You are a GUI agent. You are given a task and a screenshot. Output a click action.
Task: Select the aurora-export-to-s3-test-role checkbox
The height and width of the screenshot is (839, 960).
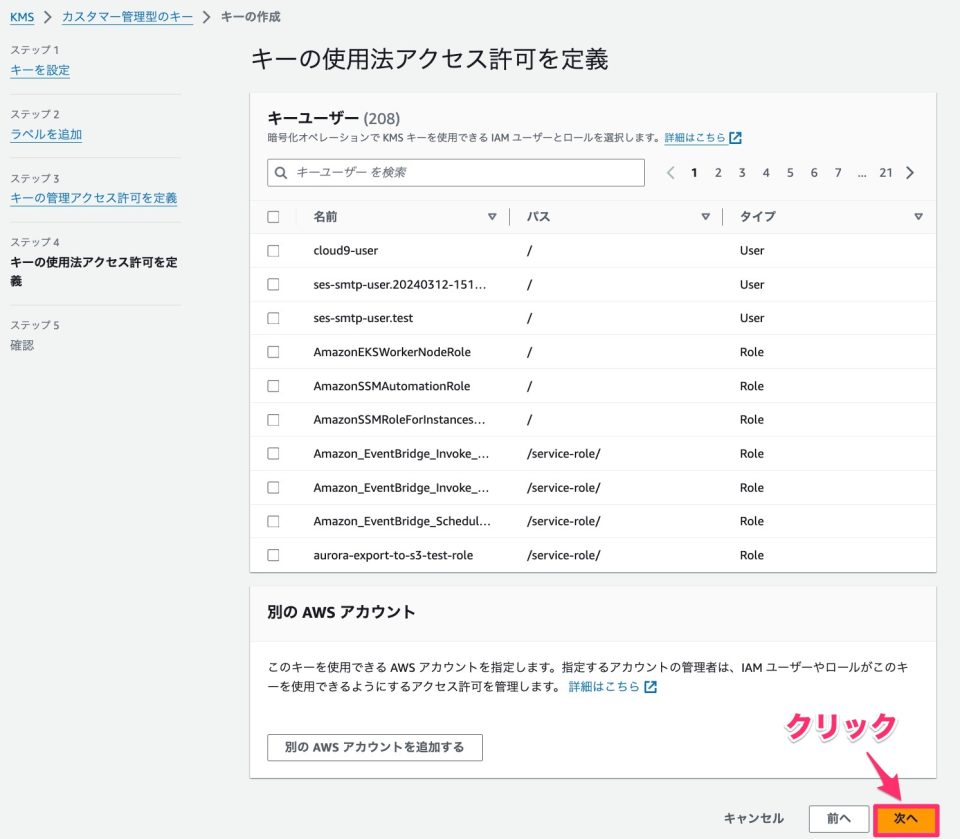pos(273,555)
